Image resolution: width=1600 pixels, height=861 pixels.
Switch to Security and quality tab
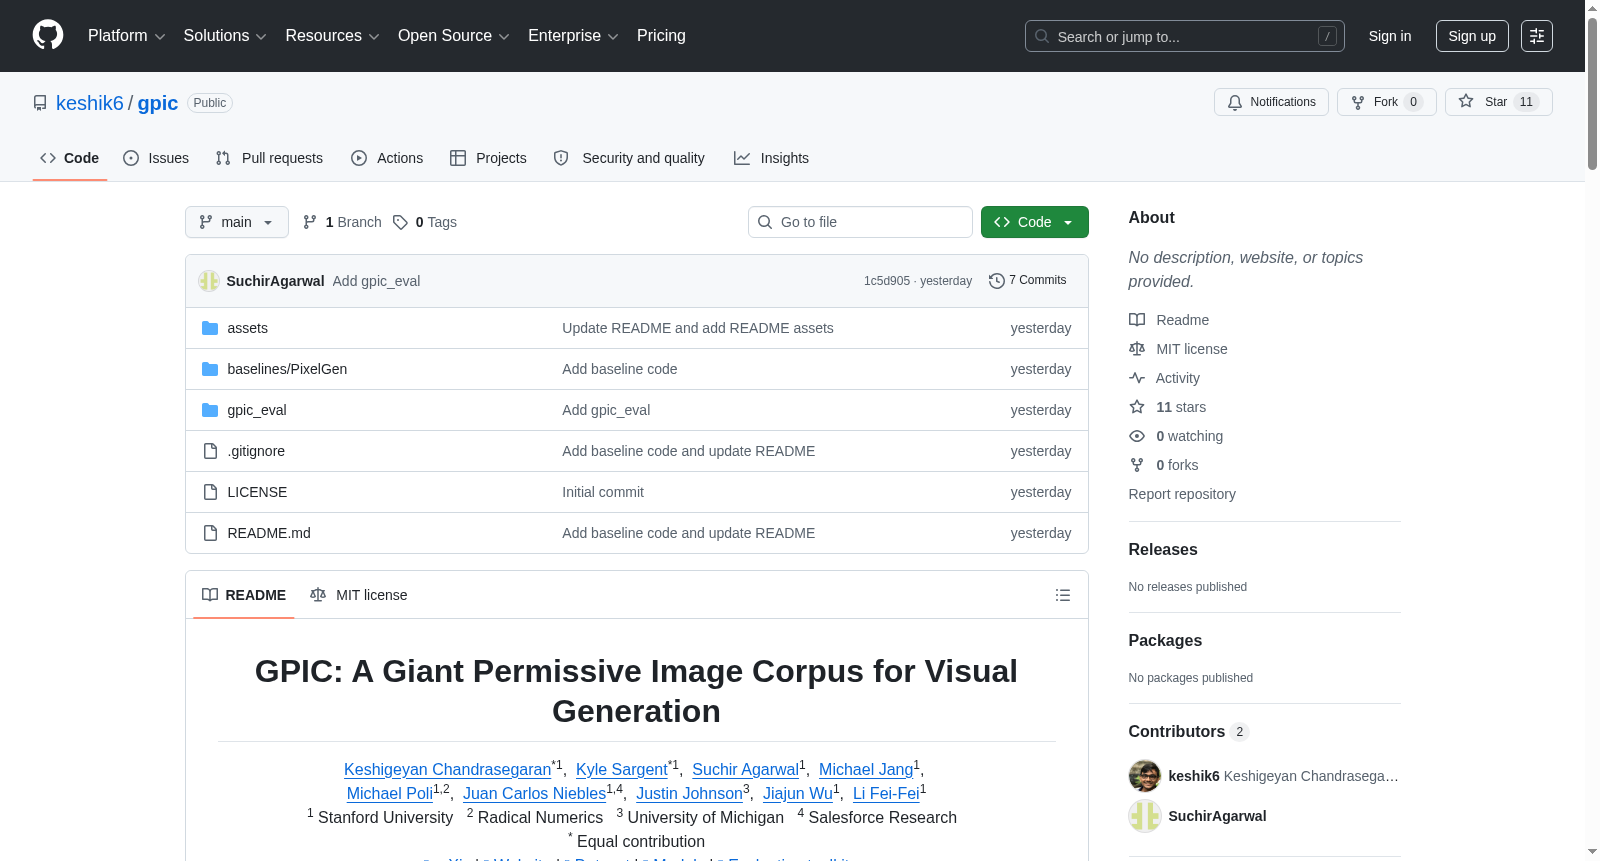click(x=629, y=158)
